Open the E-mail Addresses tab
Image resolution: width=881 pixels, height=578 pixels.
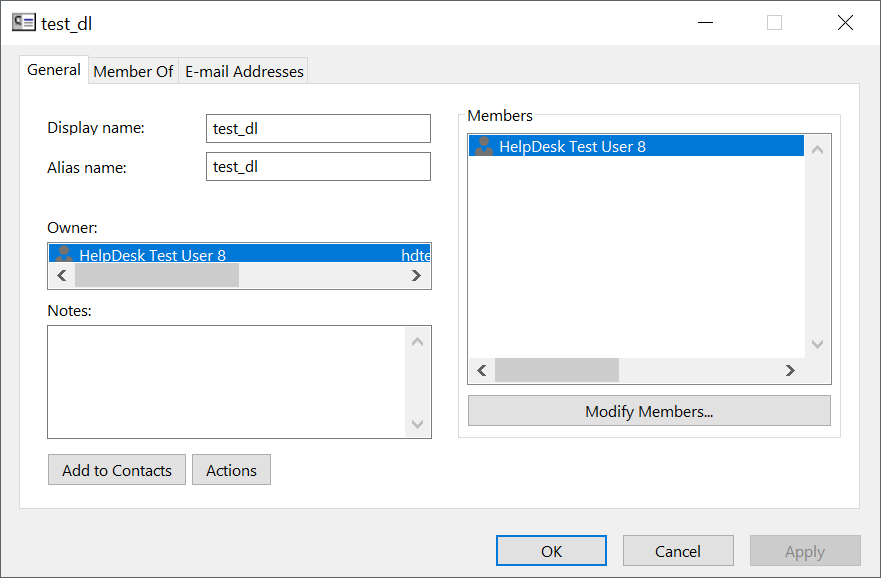tap(244, 71)
